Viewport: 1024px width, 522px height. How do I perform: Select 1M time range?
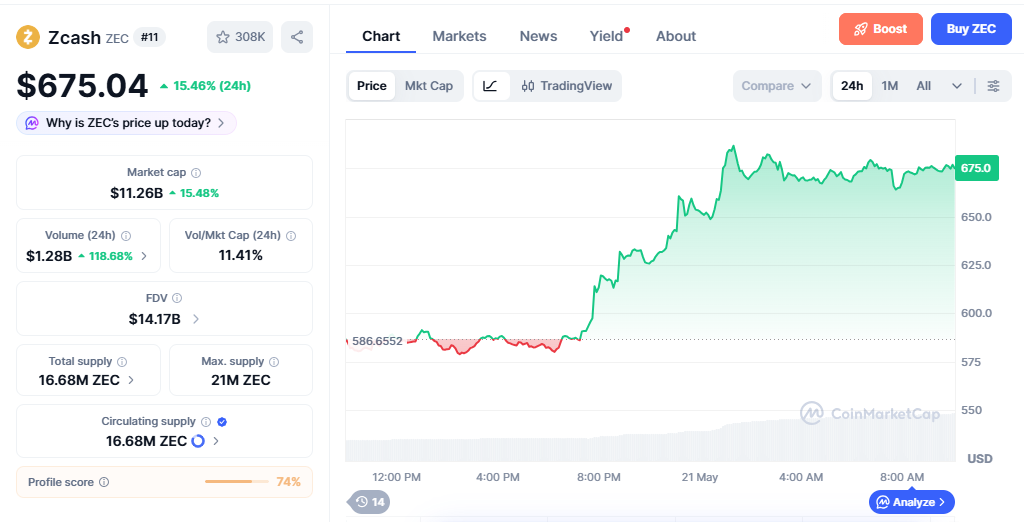point(889,86)
